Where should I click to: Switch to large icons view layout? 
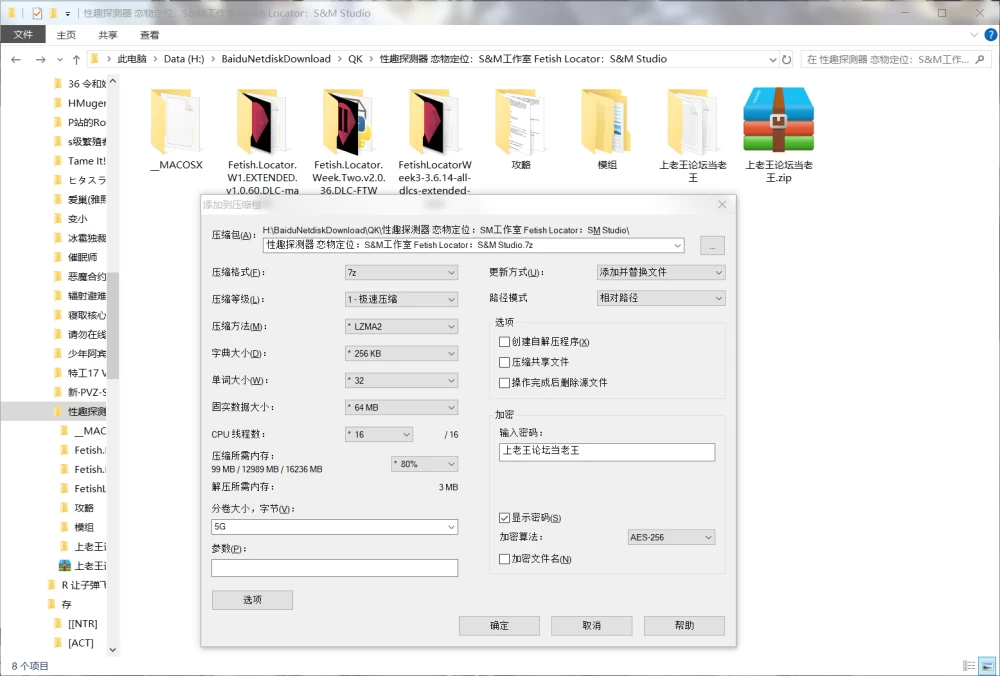coord(987,666)
